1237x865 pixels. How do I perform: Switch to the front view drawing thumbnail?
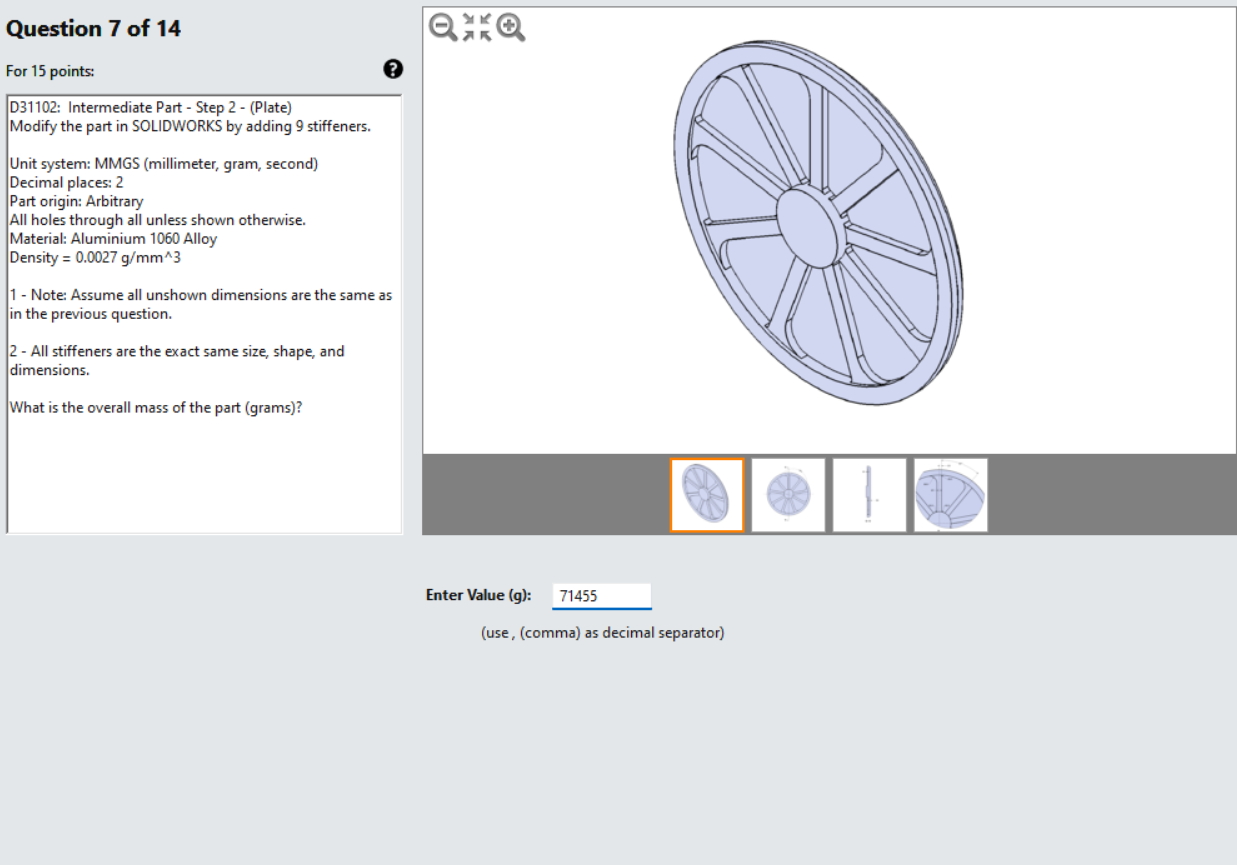788,495
